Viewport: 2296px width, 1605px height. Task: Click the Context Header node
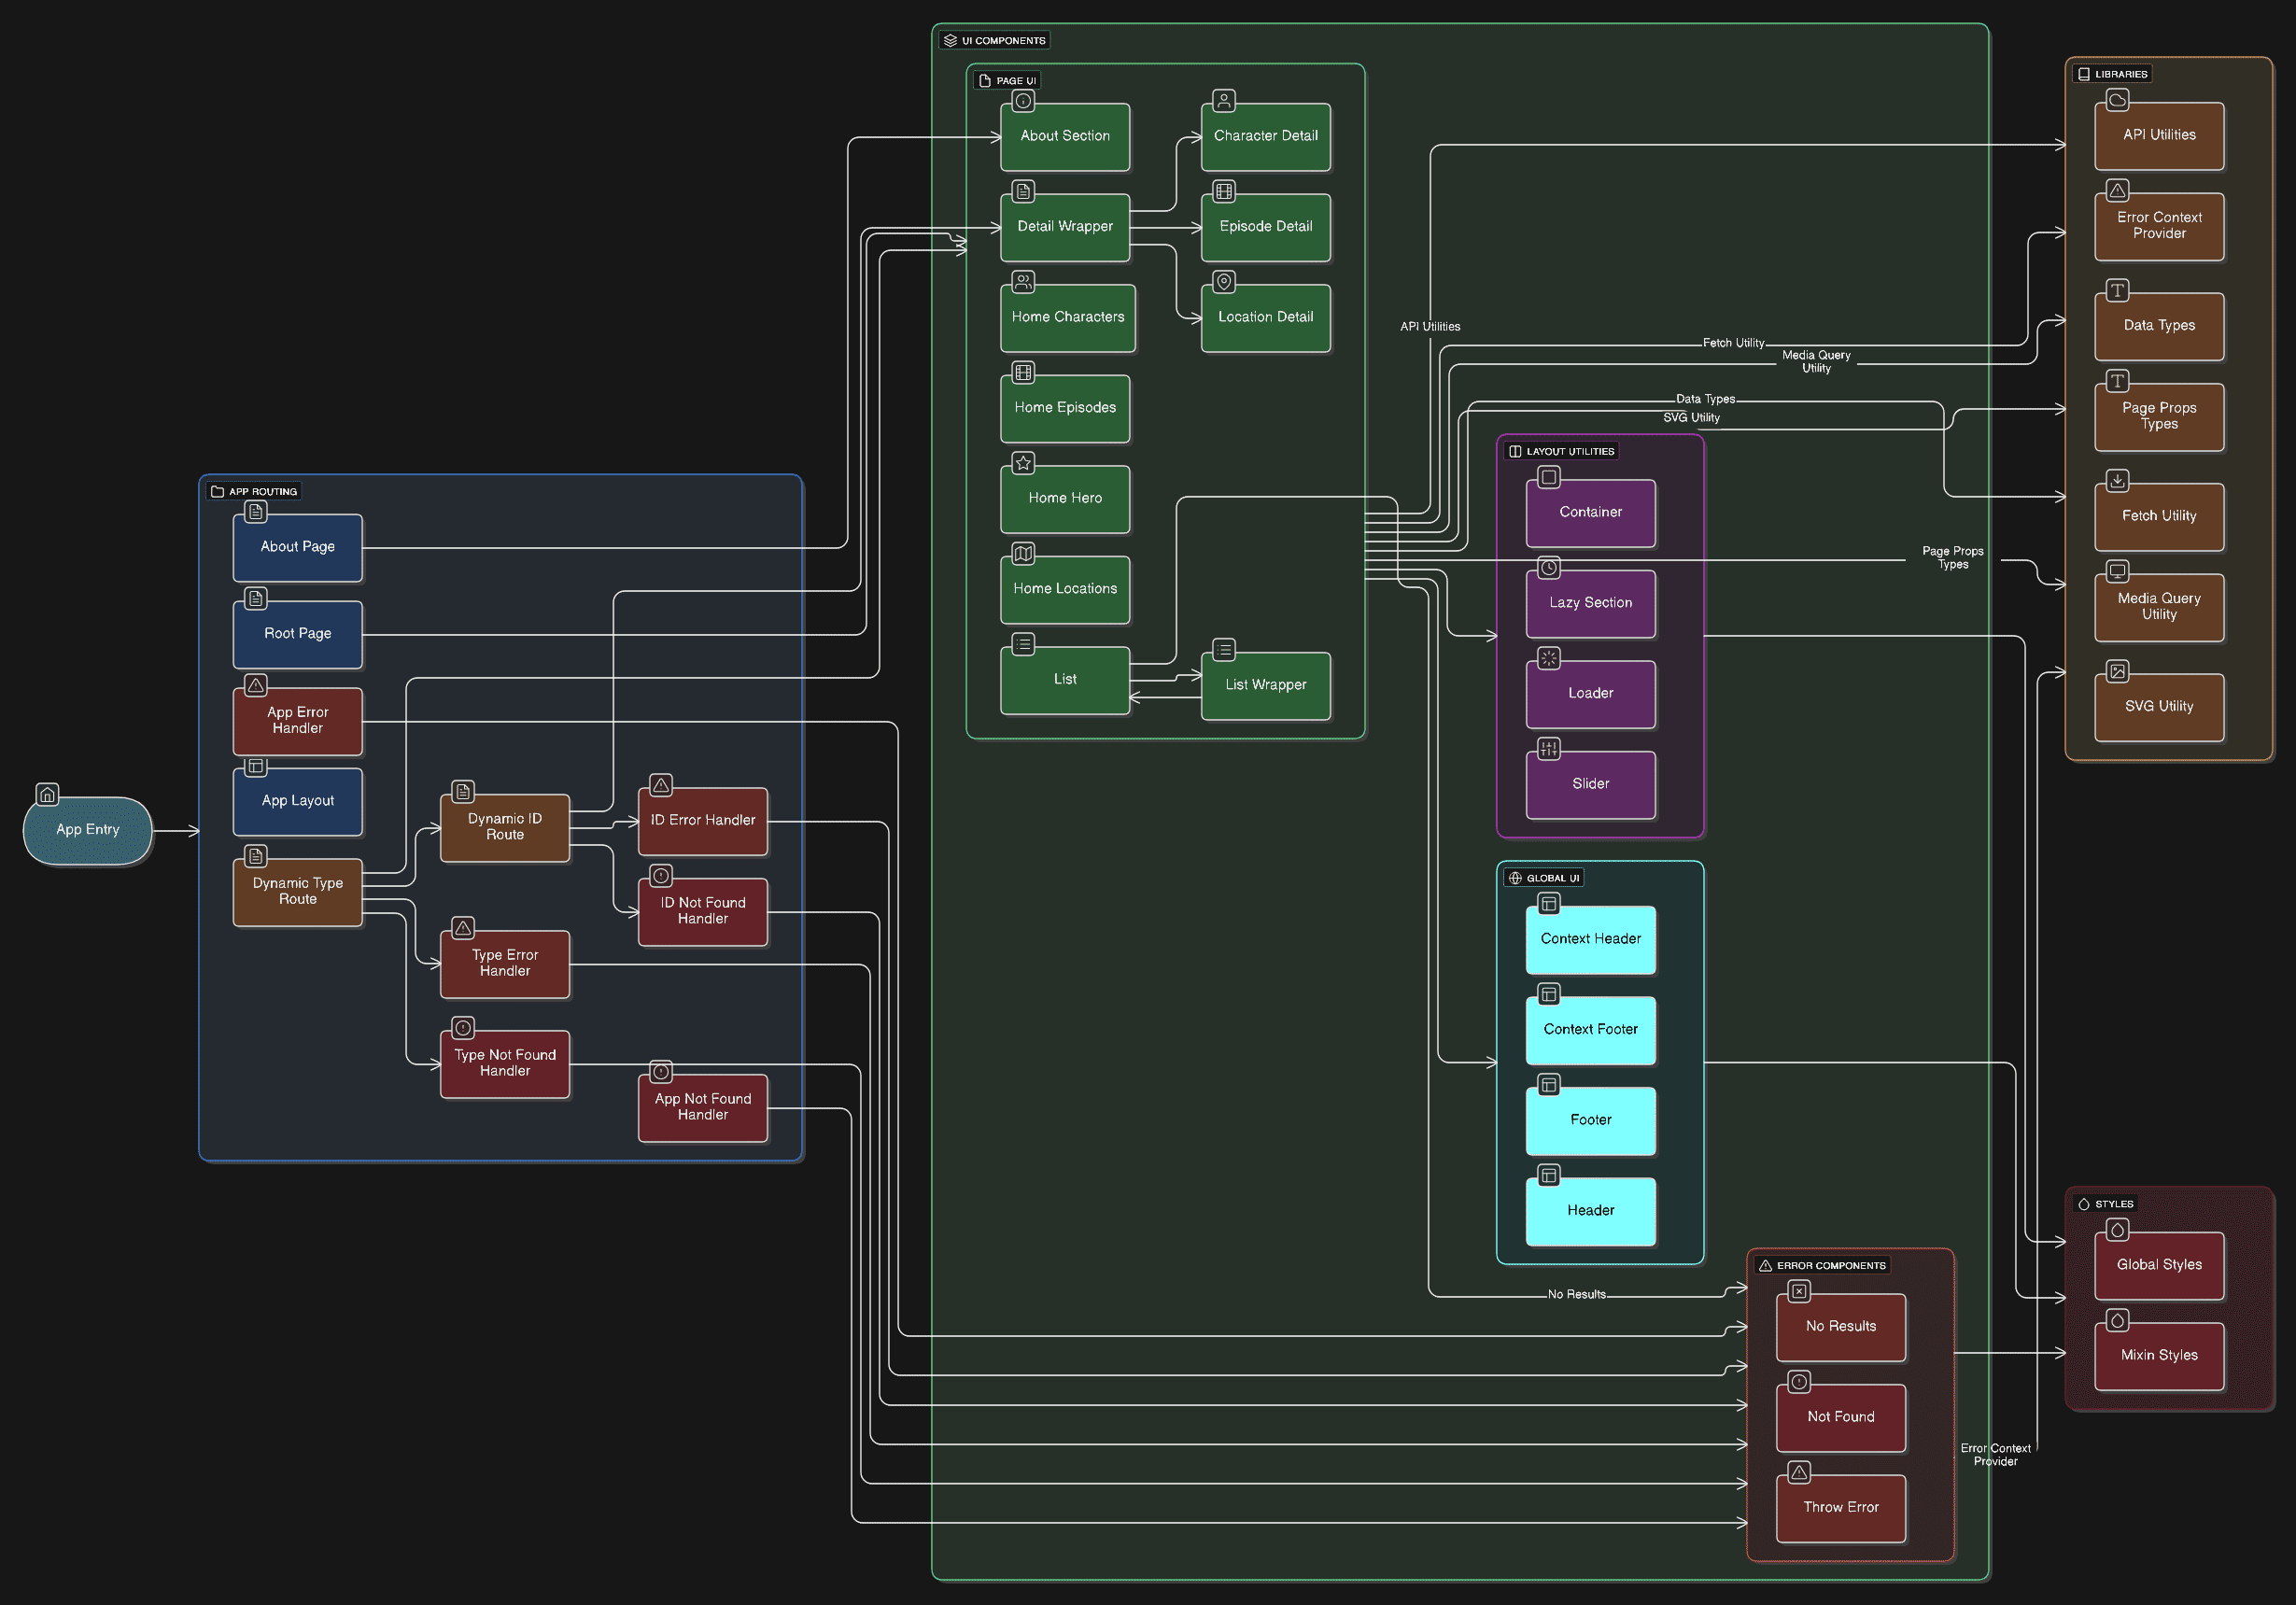pyautogui.click(x=1590, y=939)
